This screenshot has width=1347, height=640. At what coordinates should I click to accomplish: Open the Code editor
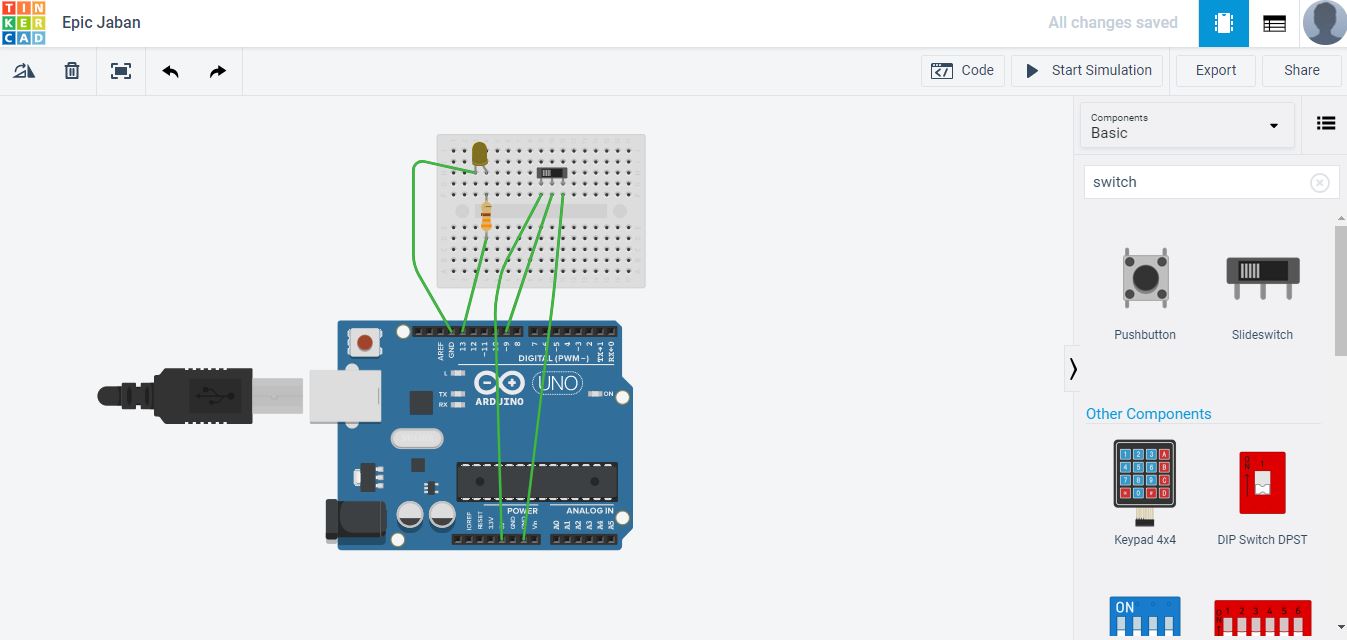click(x=963, y=71)
